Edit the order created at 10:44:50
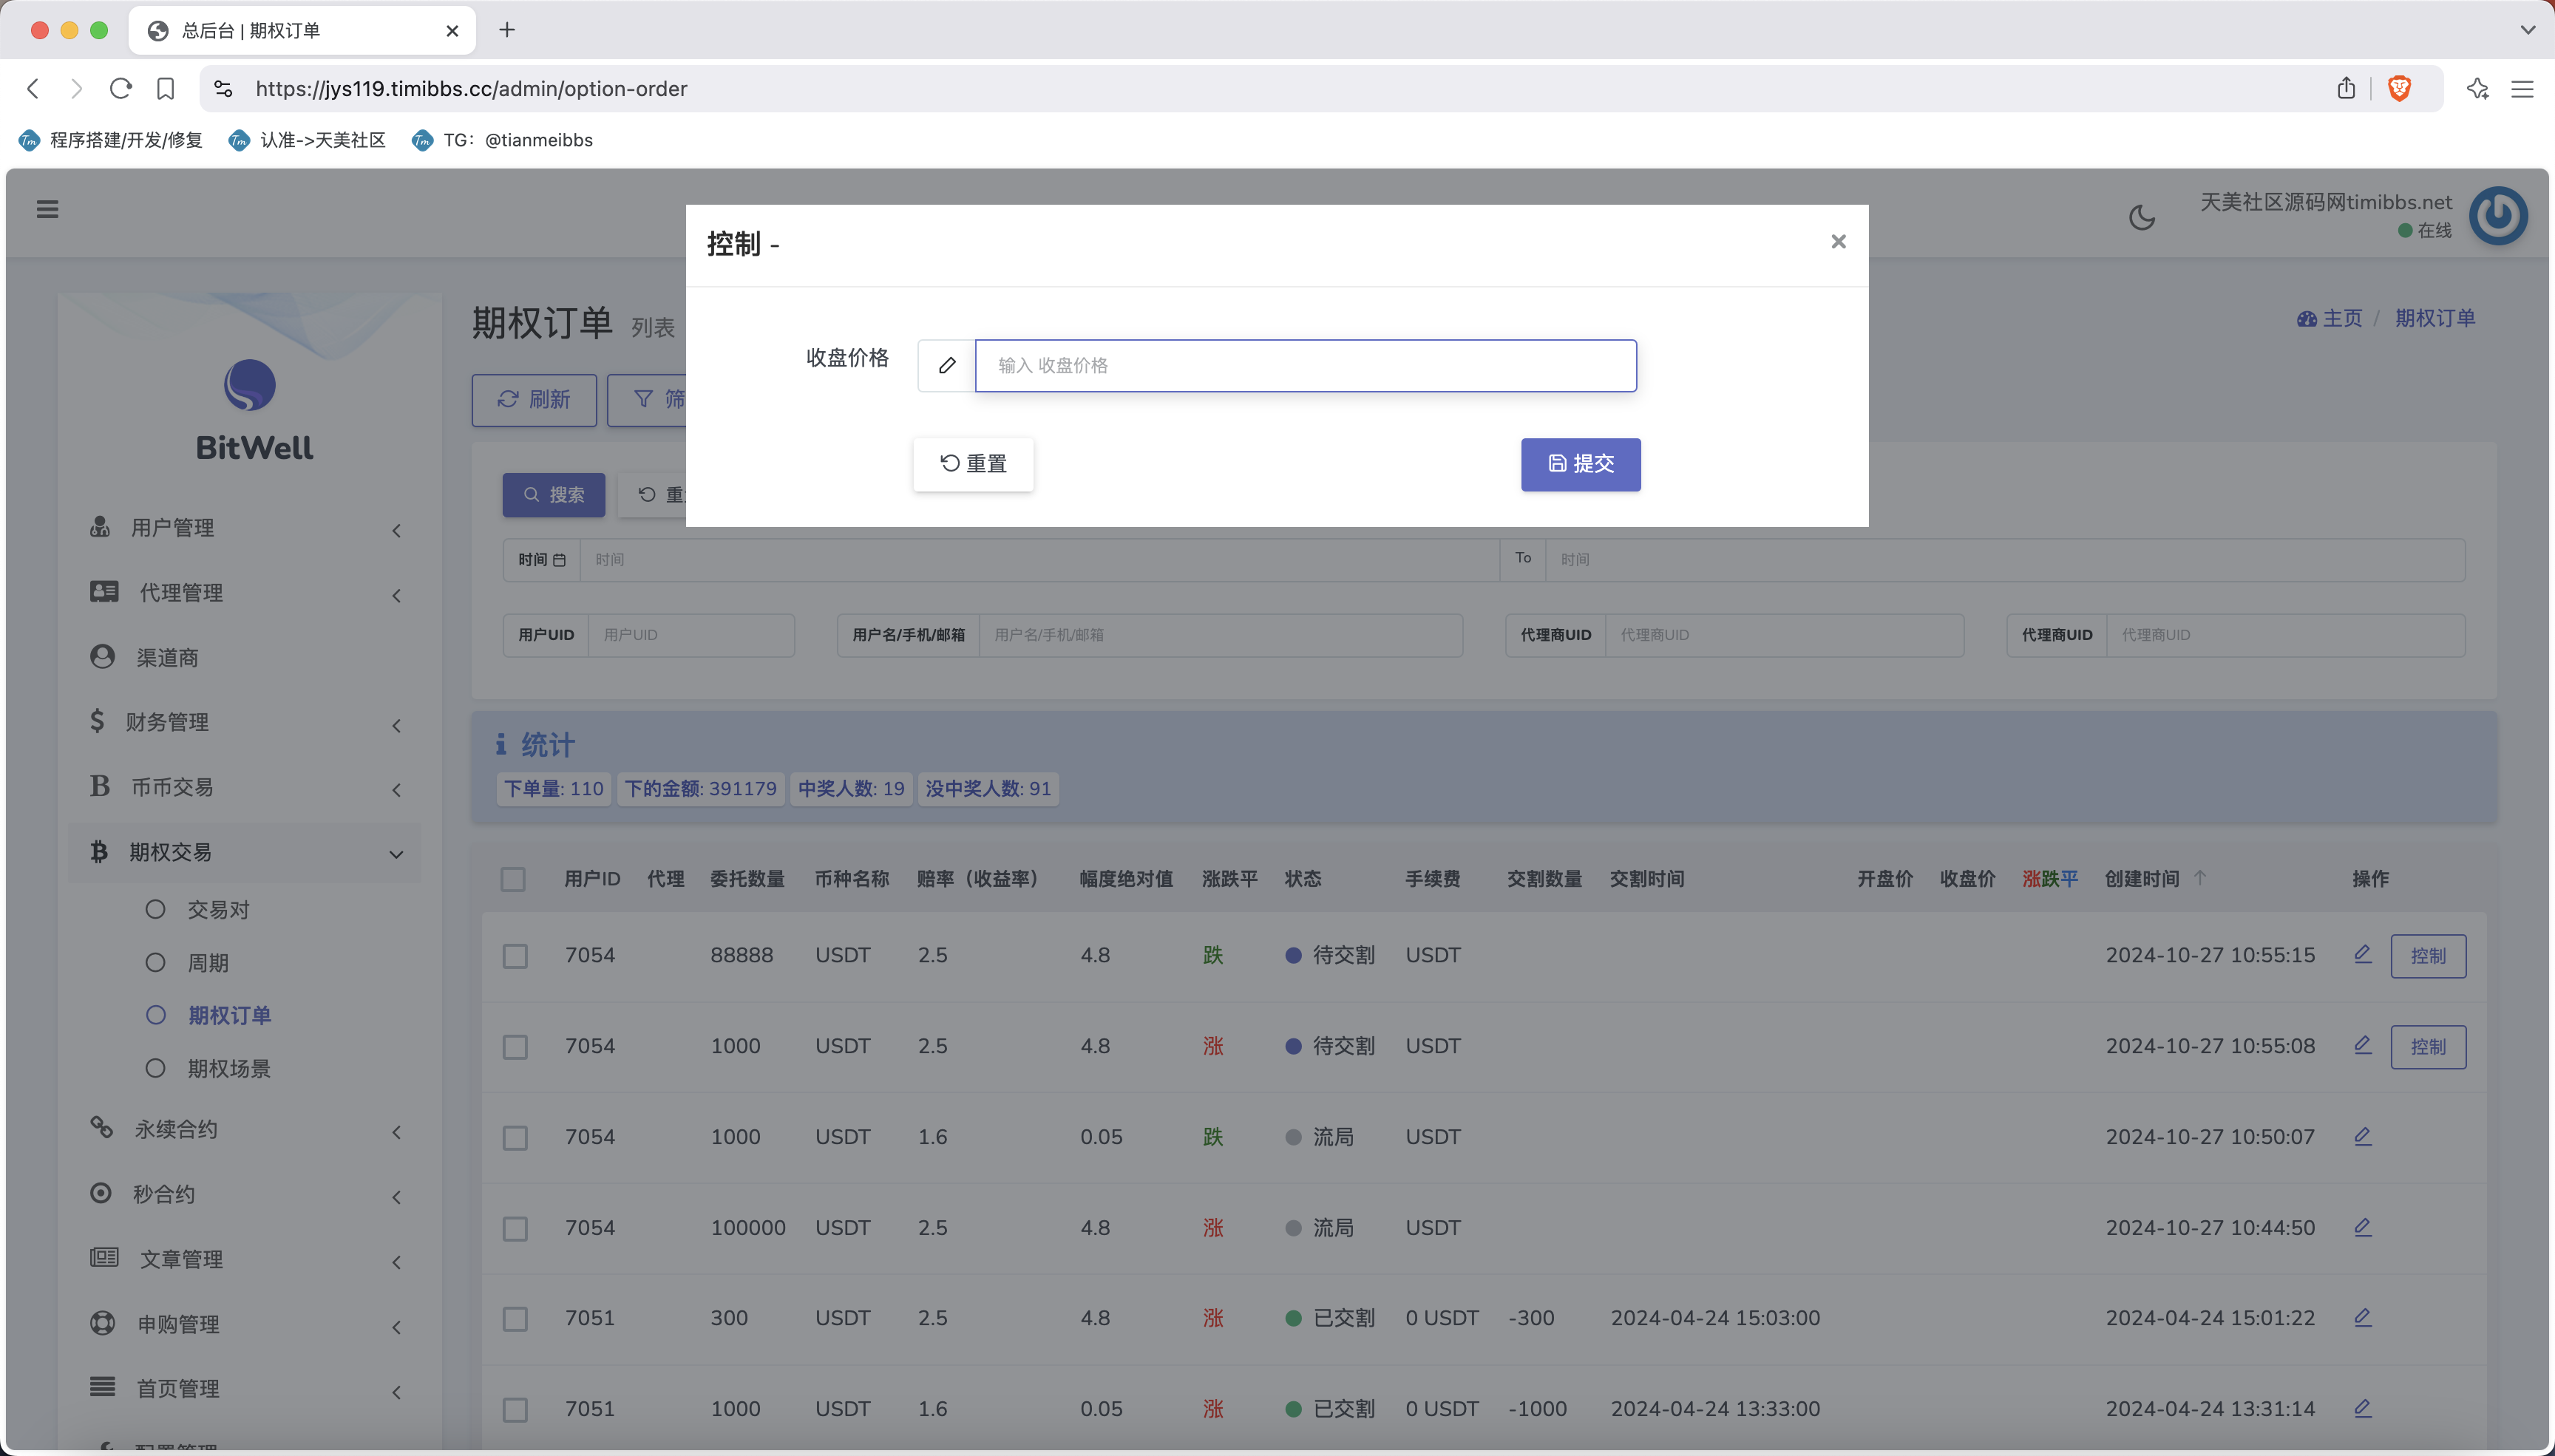The height and width of the screenshot is (1456, 2555). coord(2363,1227)
